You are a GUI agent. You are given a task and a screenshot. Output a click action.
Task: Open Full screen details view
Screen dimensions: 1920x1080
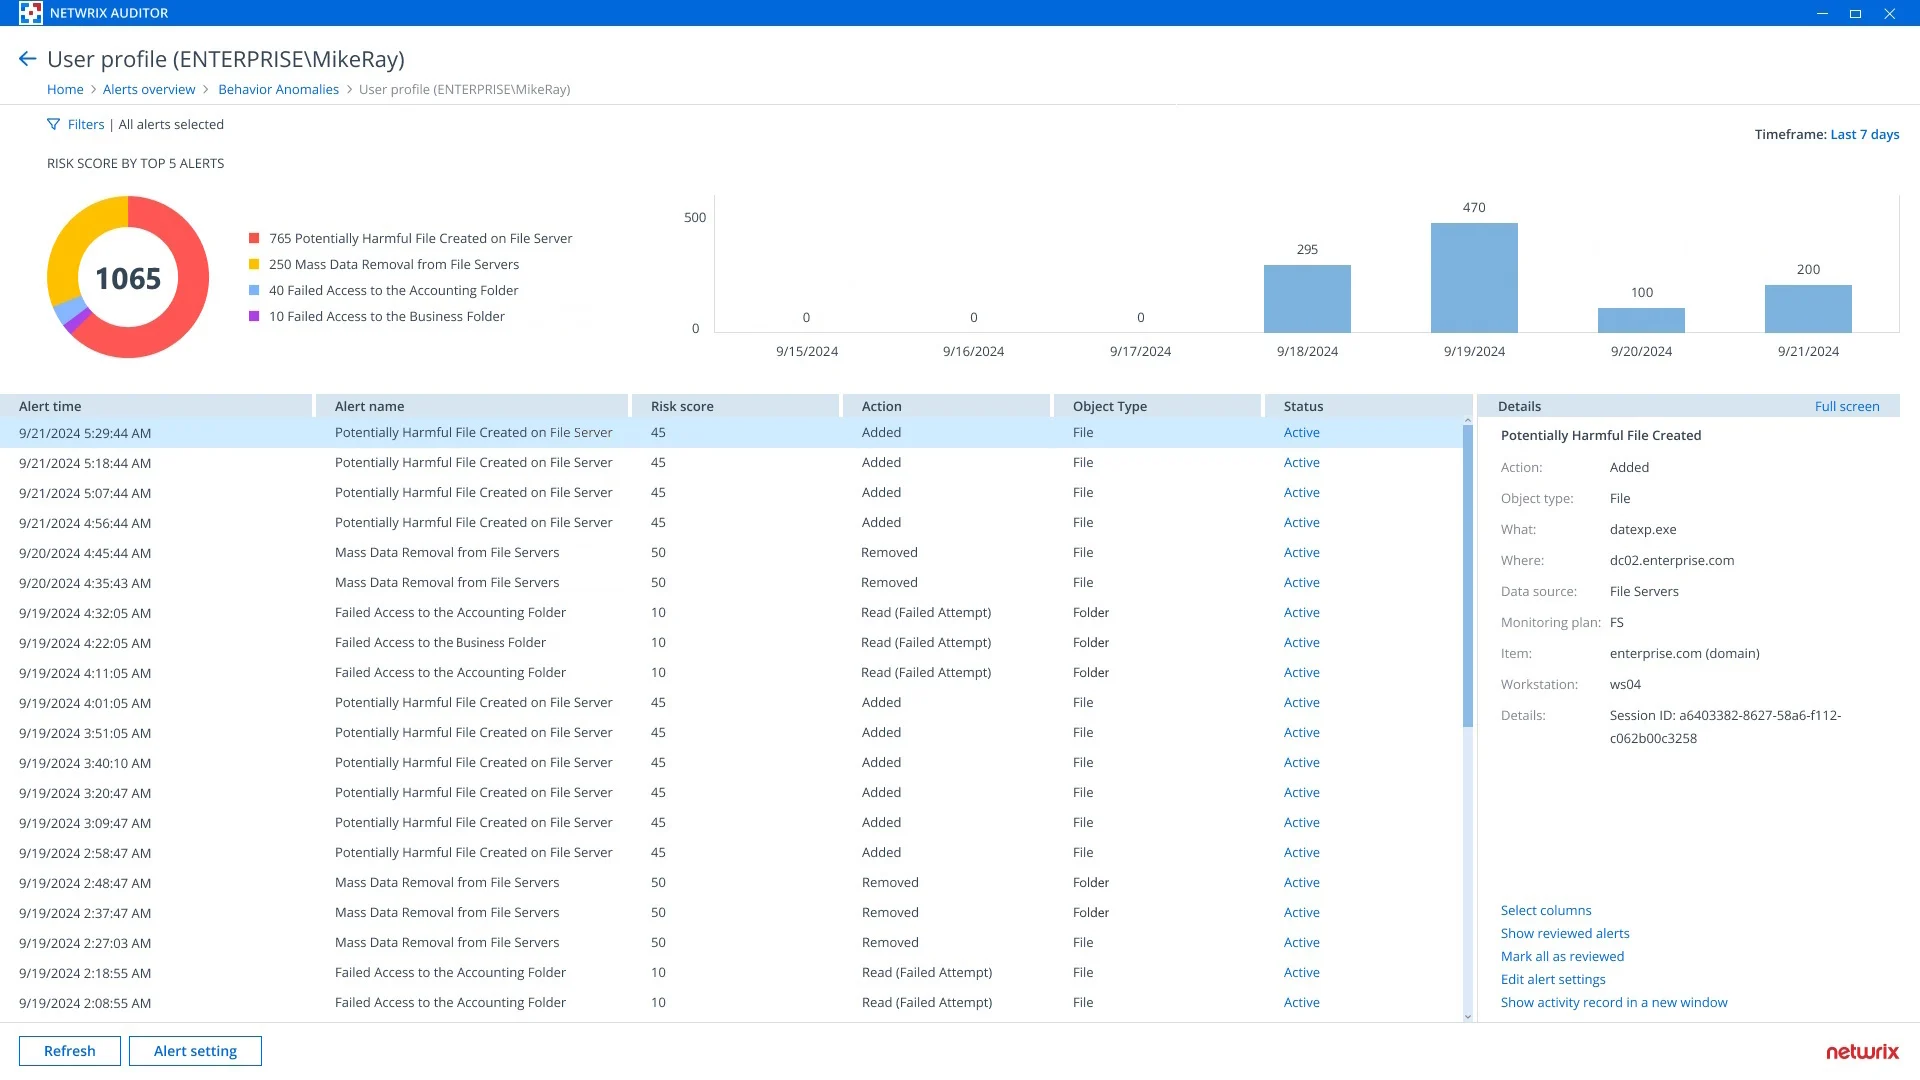coord(1847,407)
